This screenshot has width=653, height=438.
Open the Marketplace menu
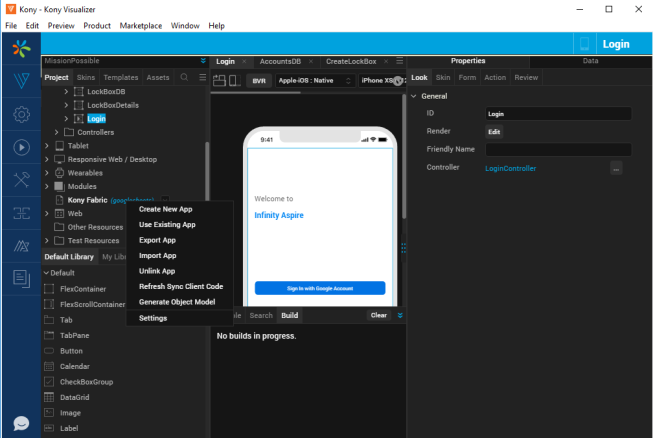[x=141, y=26]
